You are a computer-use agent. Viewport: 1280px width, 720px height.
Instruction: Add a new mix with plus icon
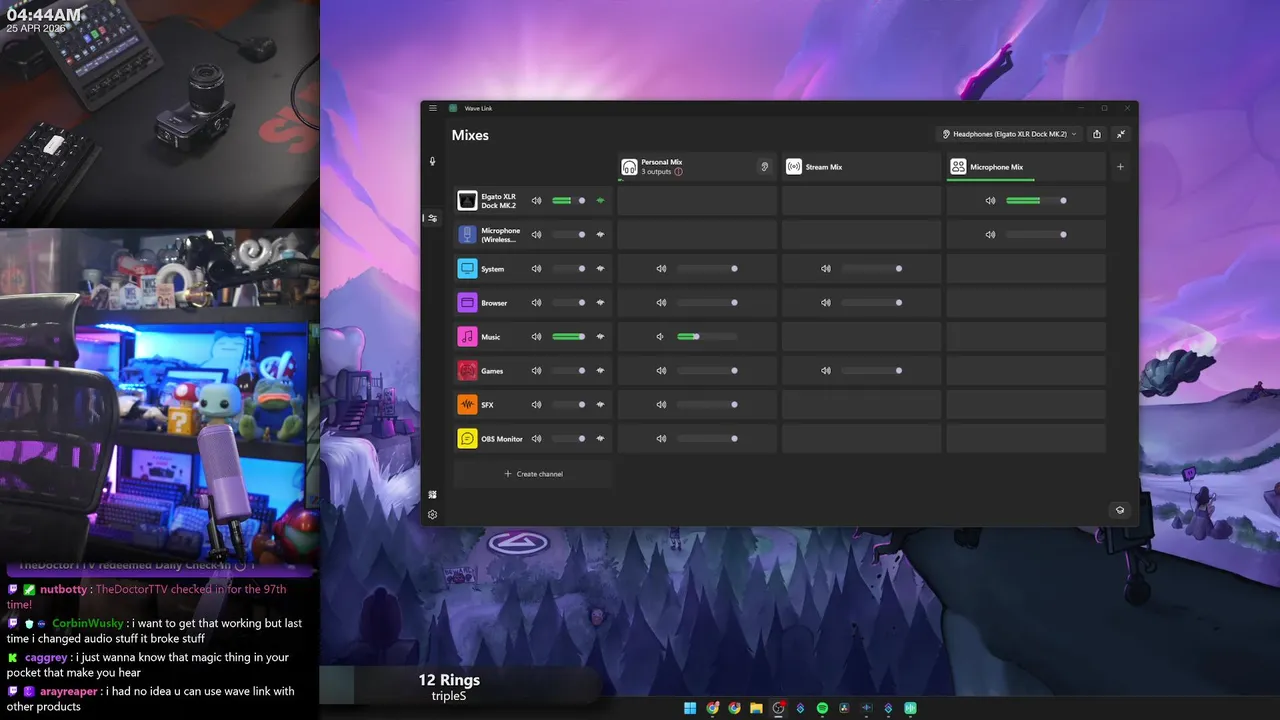pyautogui.click(x=1120, y=167)
